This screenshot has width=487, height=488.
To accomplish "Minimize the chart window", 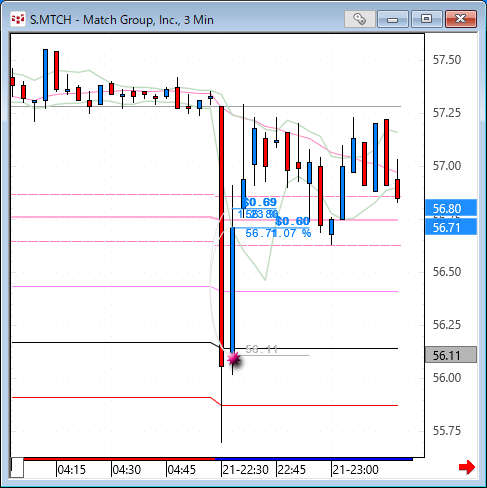I will pyautogui.click(x=393, y=19).
